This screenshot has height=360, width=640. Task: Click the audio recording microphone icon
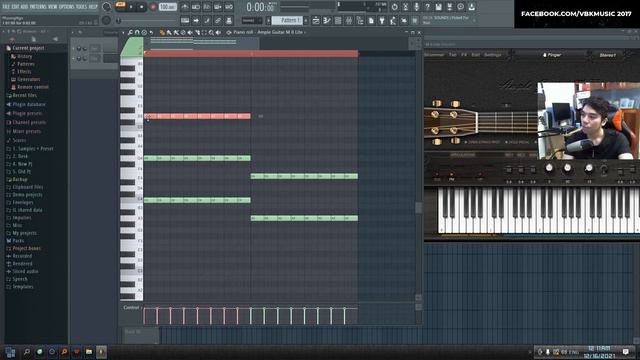point(416,7)
